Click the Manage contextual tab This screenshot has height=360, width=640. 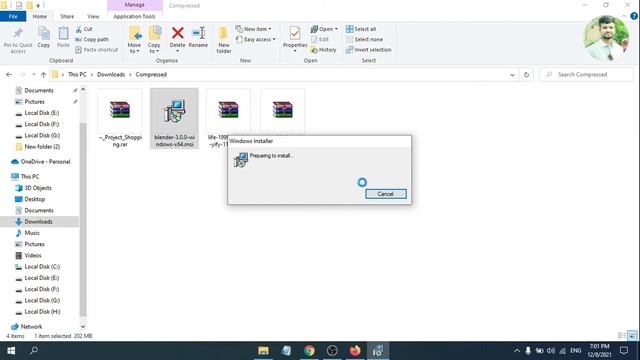point(135,5)
